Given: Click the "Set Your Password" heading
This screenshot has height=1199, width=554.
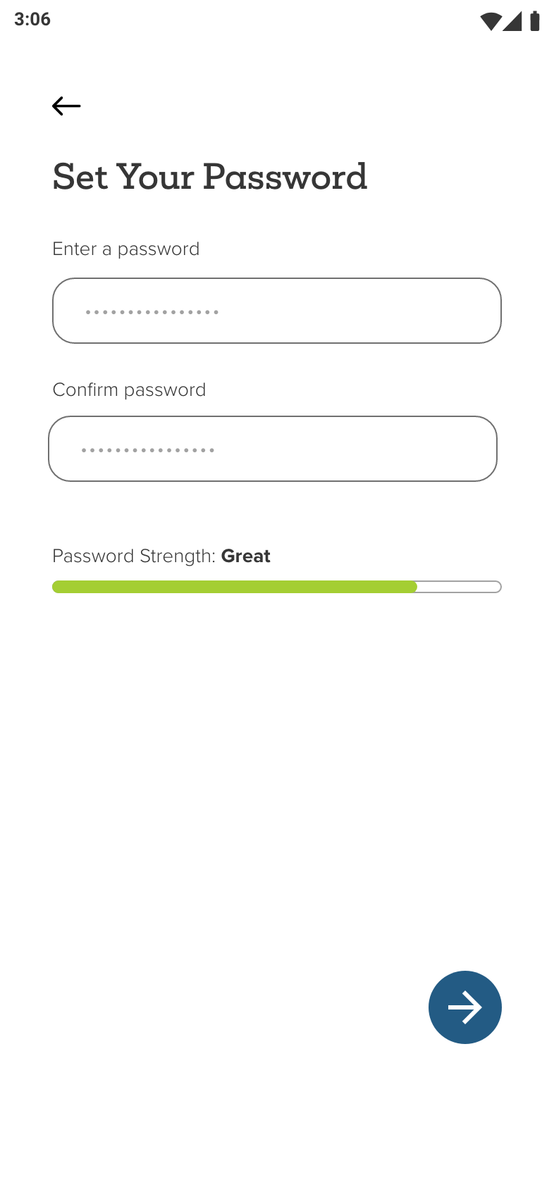Looking at the screenshot, I should 210,177.
